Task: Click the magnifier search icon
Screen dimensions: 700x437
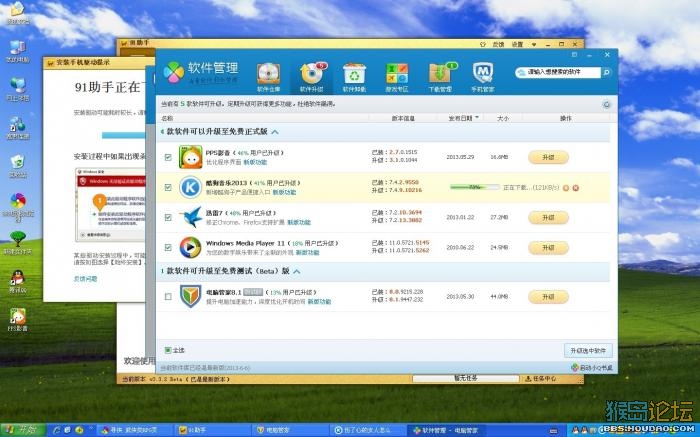Action: 606,72
